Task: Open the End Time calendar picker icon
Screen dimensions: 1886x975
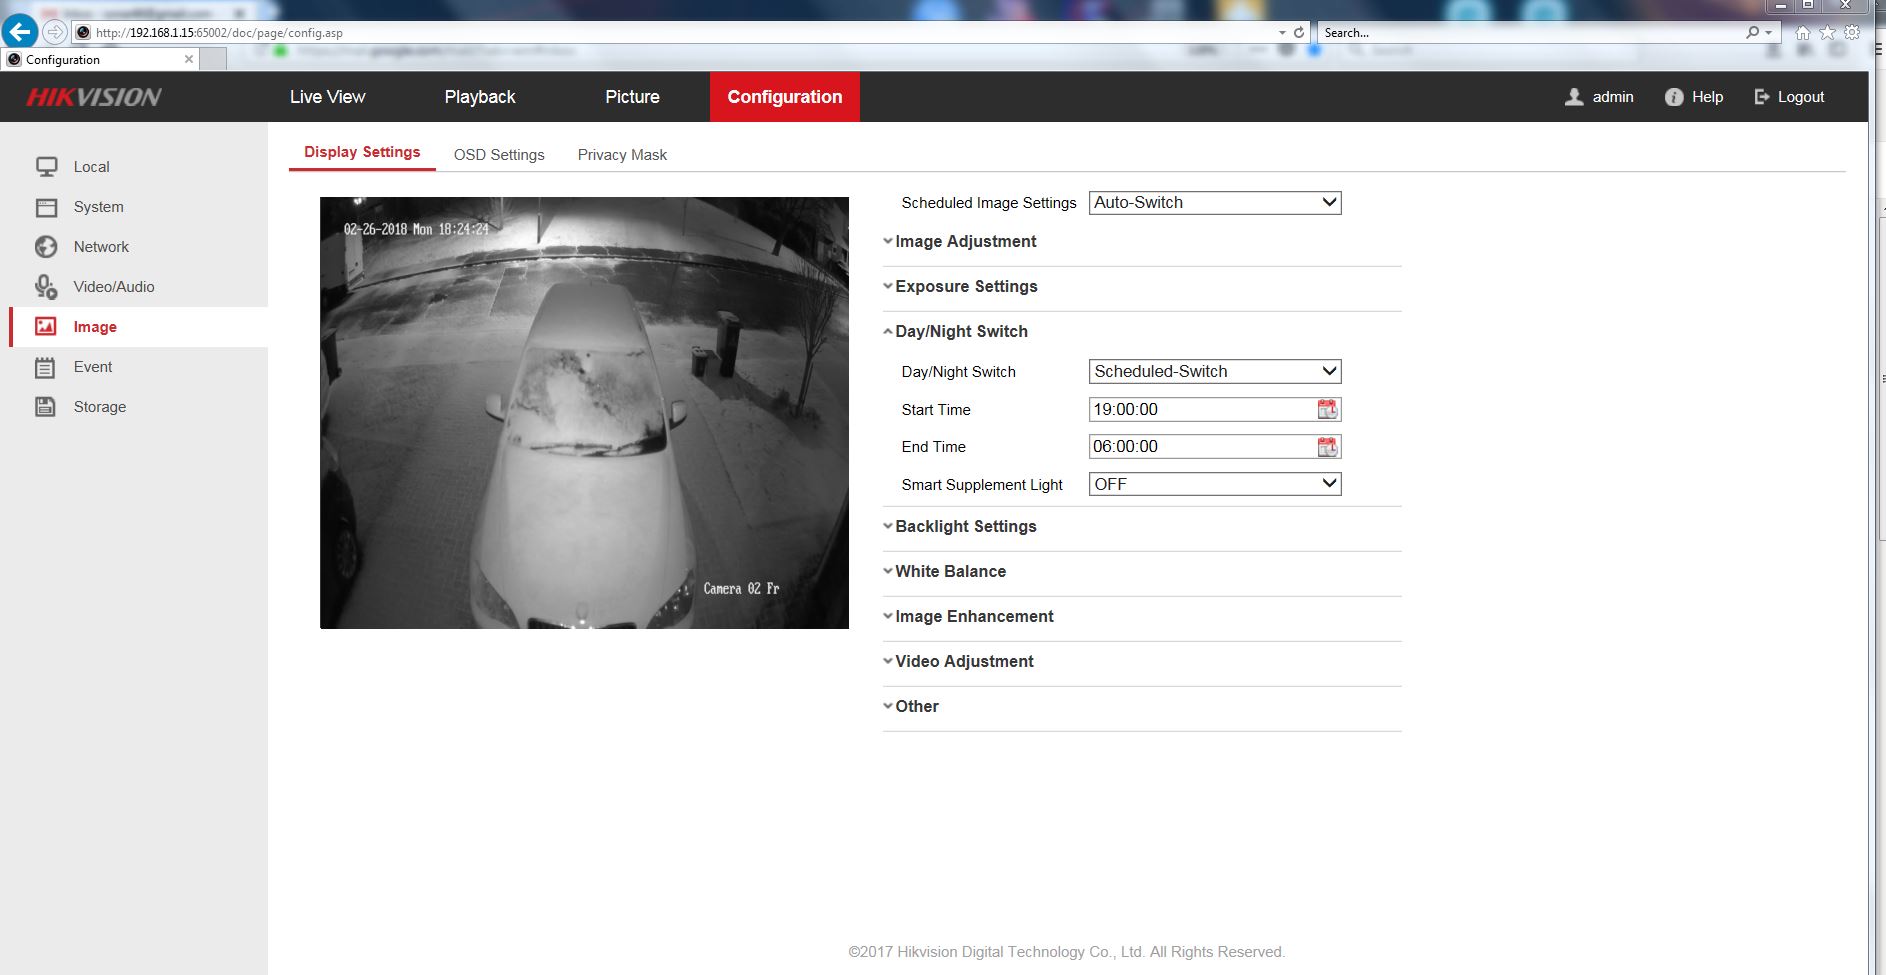Action: (x=1327, y=447)
